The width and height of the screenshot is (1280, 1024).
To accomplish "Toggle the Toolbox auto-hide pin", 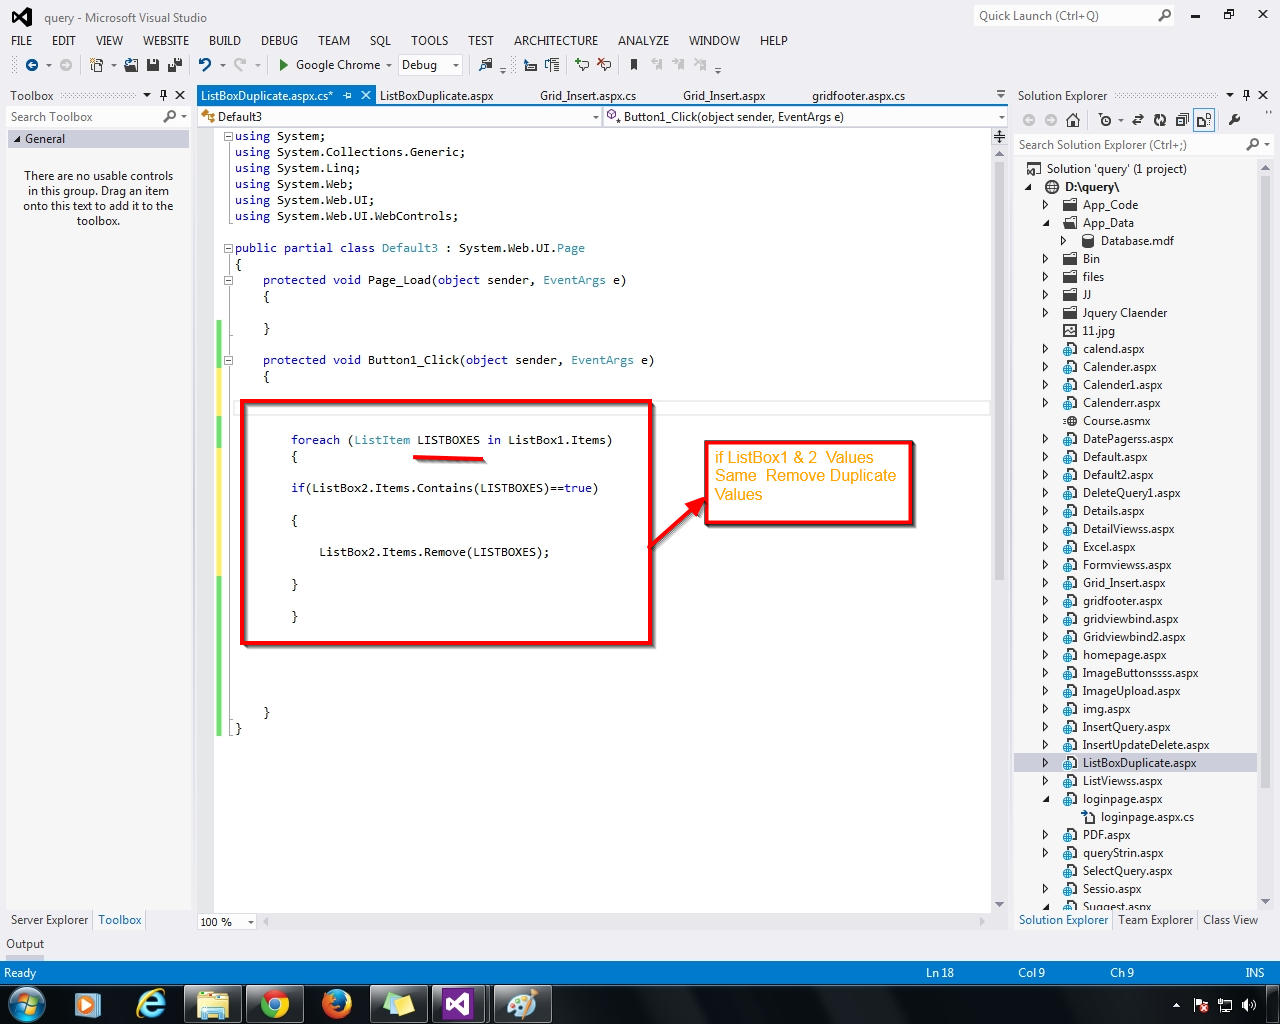I will tap(164, 95).
